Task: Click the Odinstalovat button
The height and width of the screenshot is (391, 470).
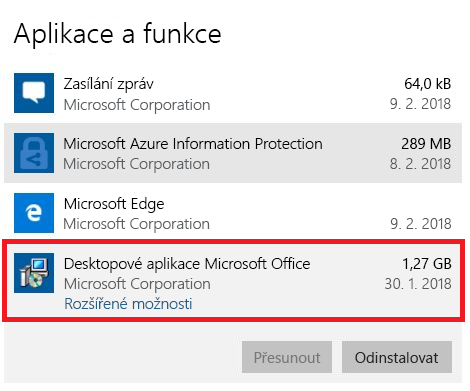Action: tap(397, 357)
